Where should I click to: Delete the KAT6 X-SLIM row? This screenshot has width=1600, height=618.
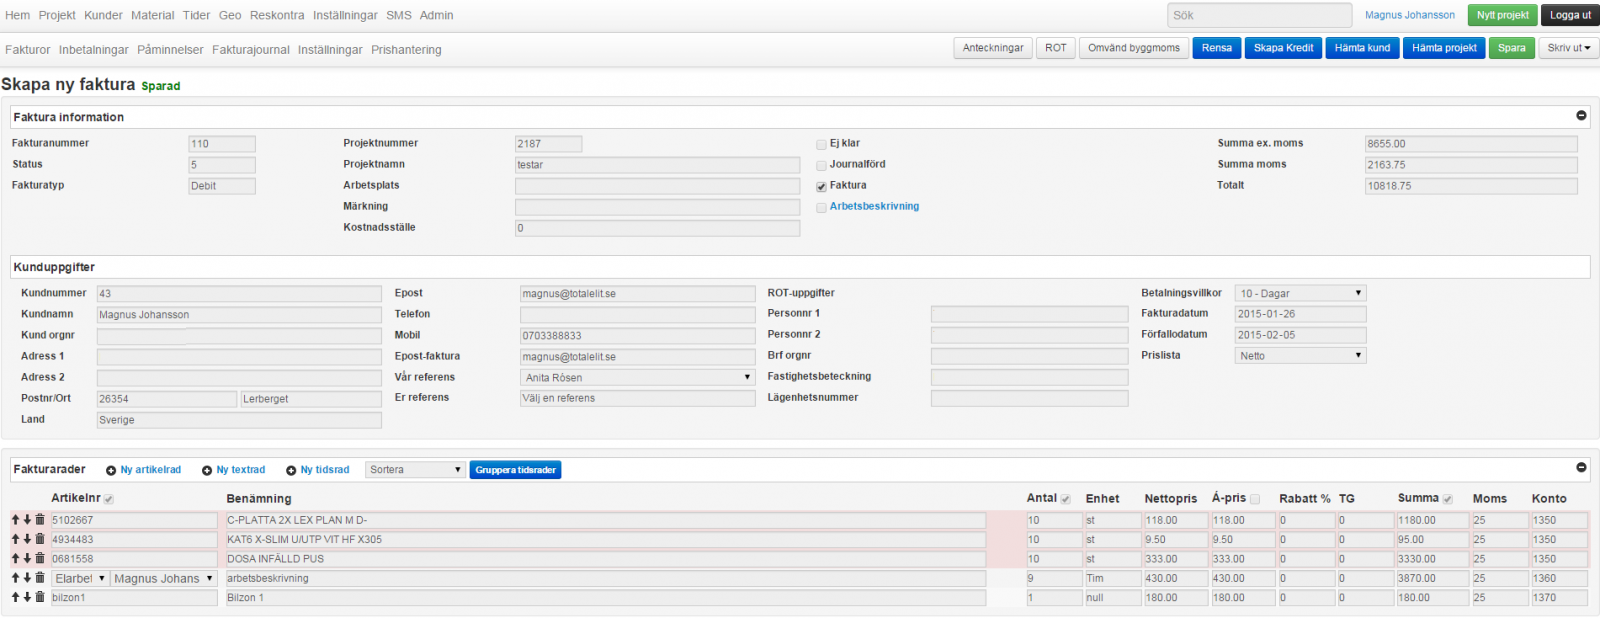click(40, 539)
